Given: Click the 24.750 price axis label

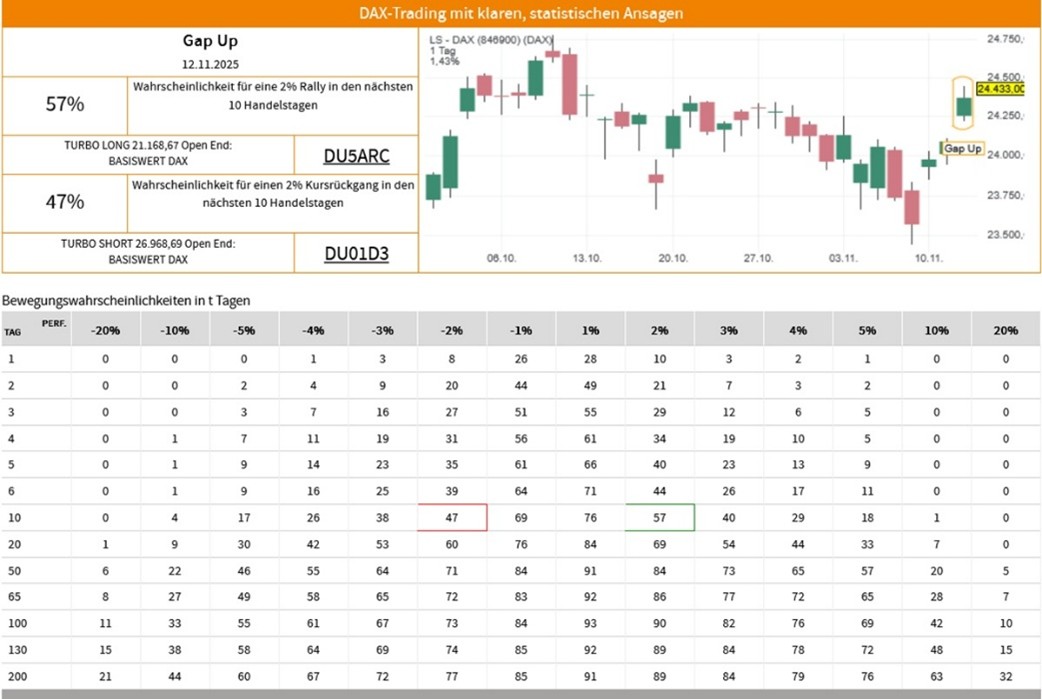Looking at the screenshot, I should click(1005, 39).
